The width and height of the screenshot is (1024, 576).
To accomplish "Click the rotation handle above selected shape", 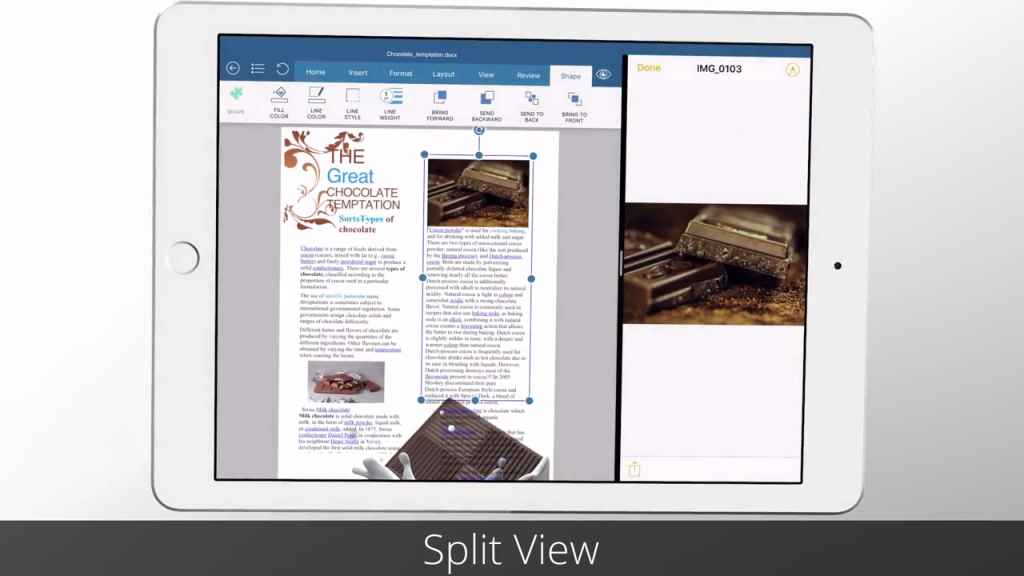I will click(x=479, y=130).
